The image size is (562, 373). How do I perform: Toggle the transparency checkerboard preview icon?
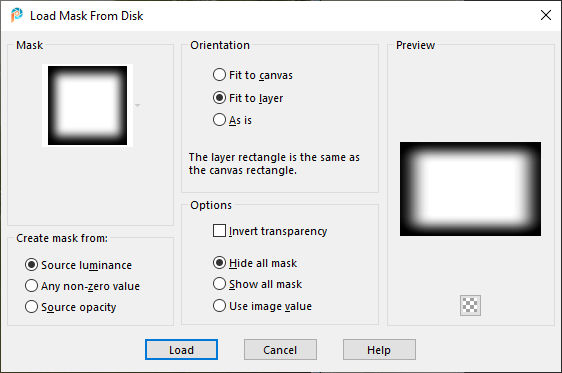click(470, 305)
